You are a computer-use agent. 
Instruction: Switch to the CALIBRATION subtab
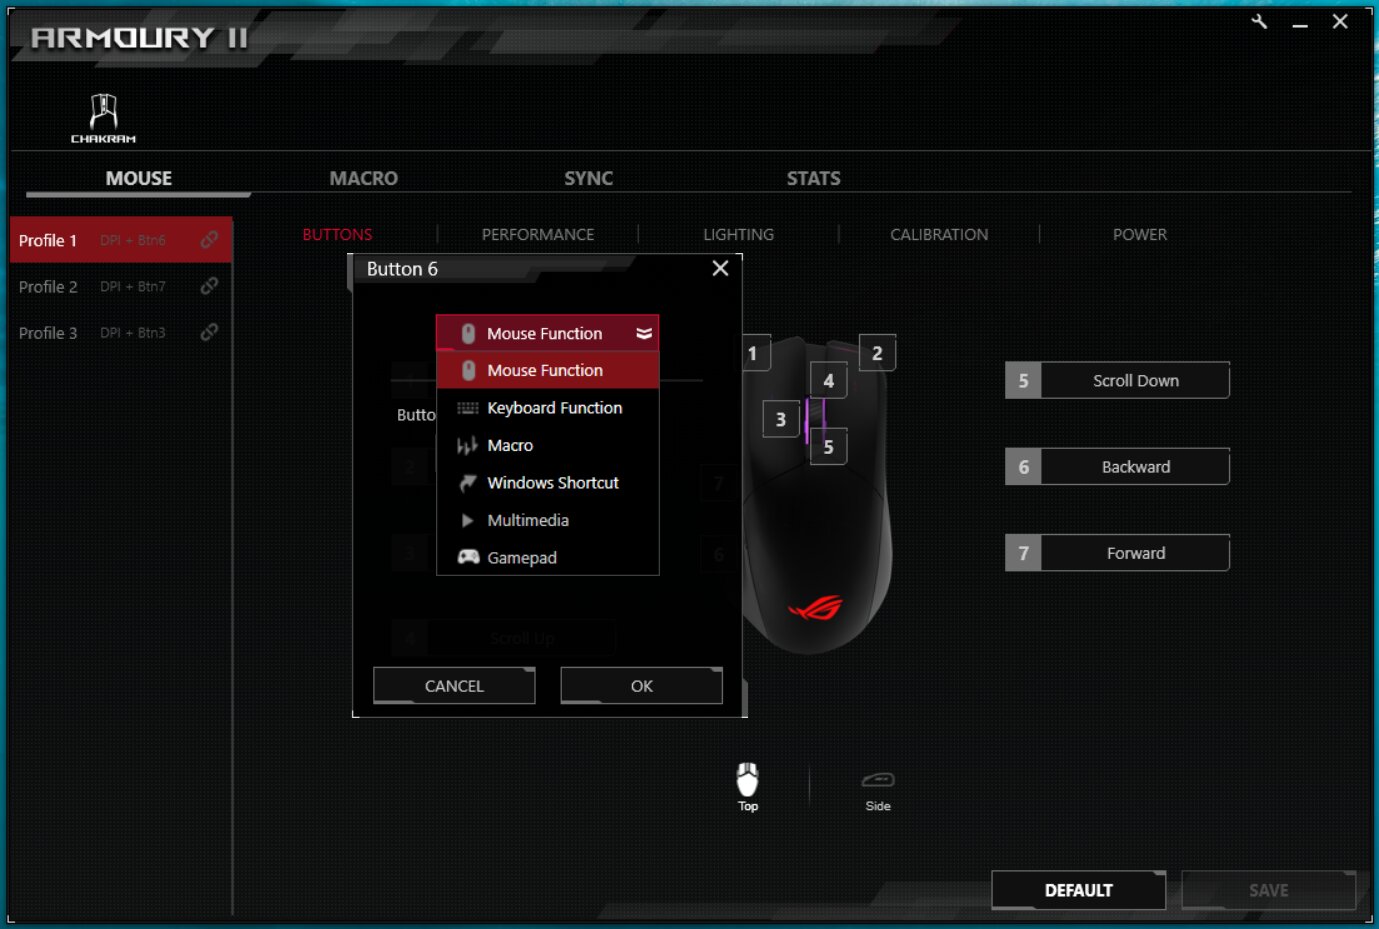coord(939,234)
